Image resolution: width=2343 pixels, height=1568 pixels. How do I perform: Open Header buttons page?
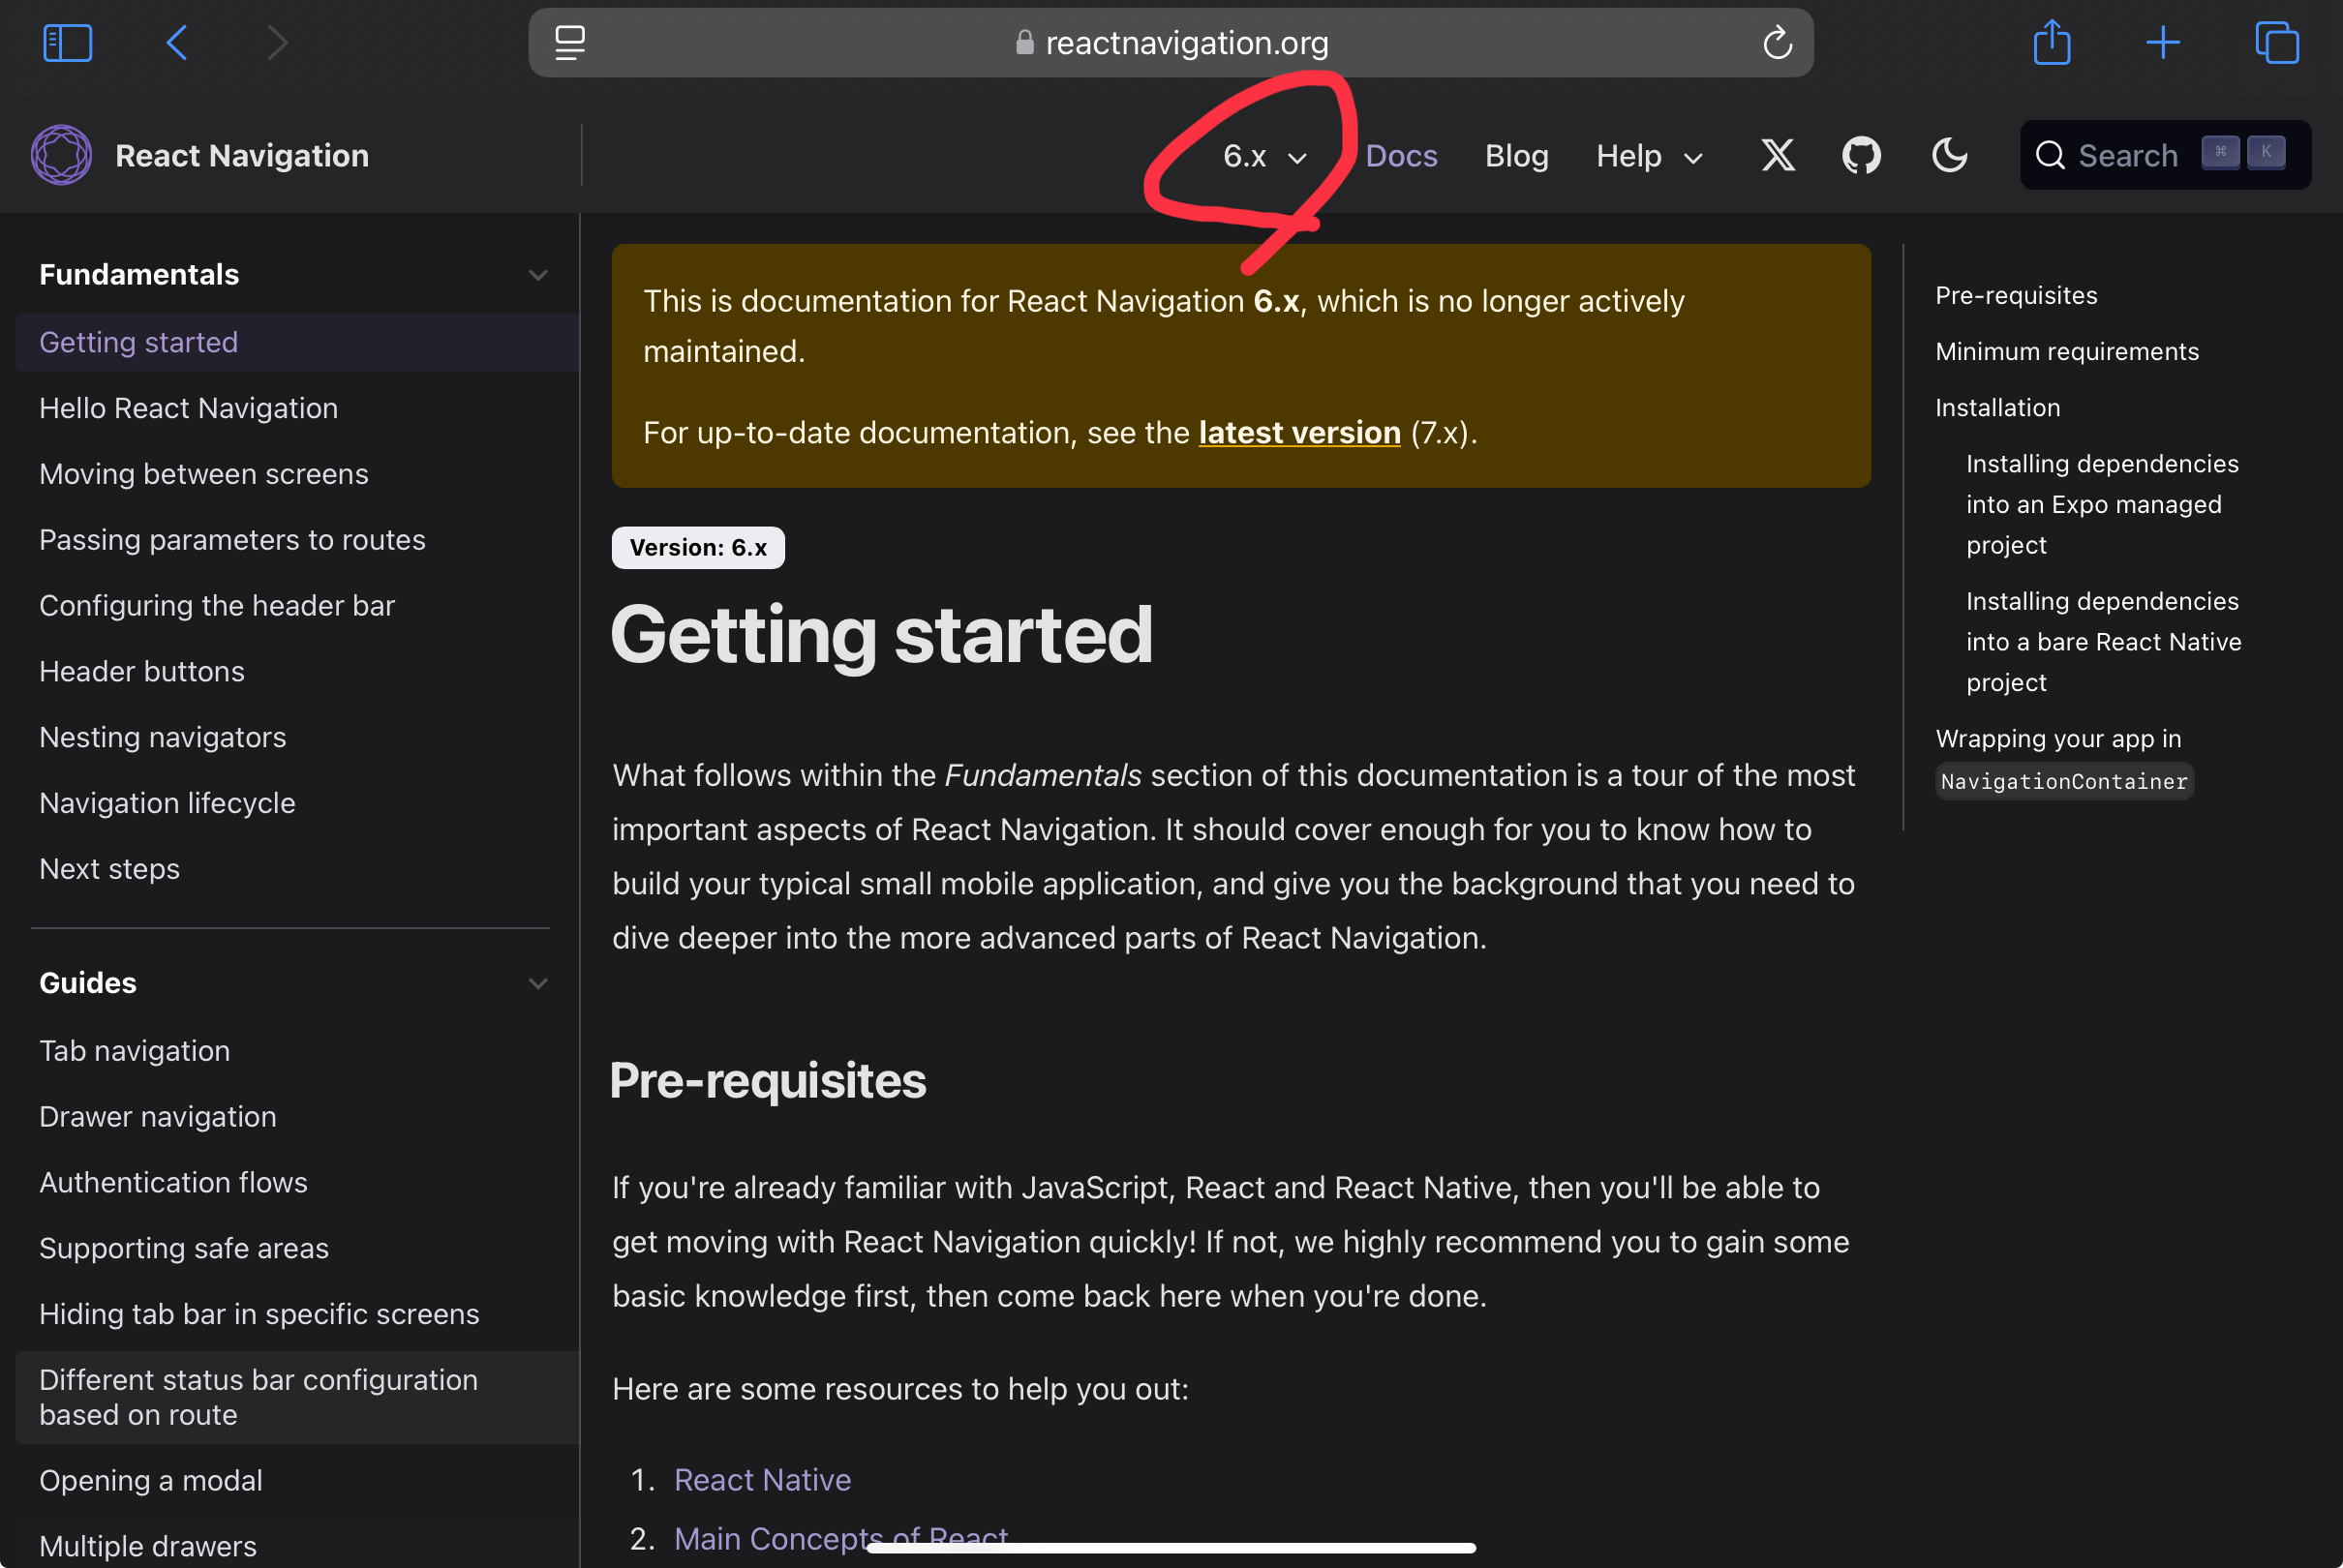297,672
